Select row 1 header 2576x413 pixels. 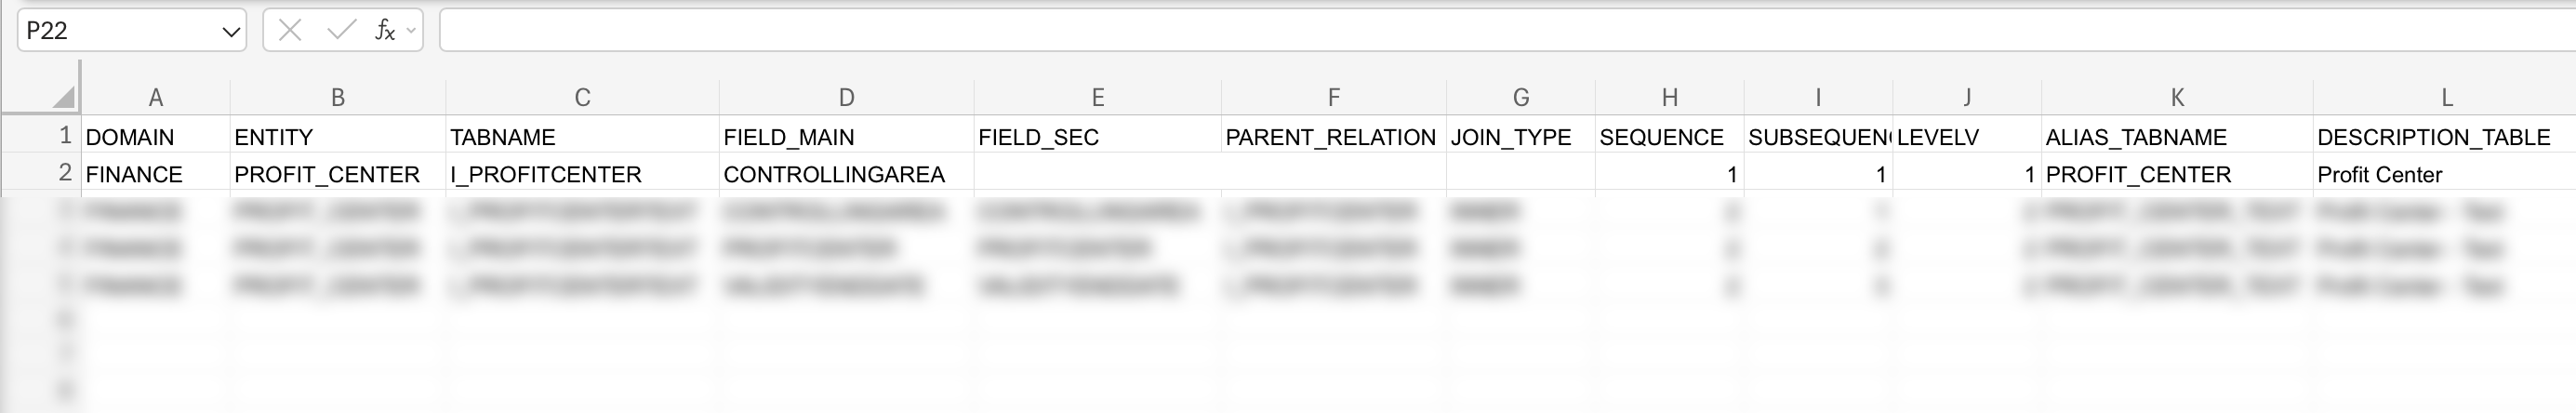tap(64, 135)
